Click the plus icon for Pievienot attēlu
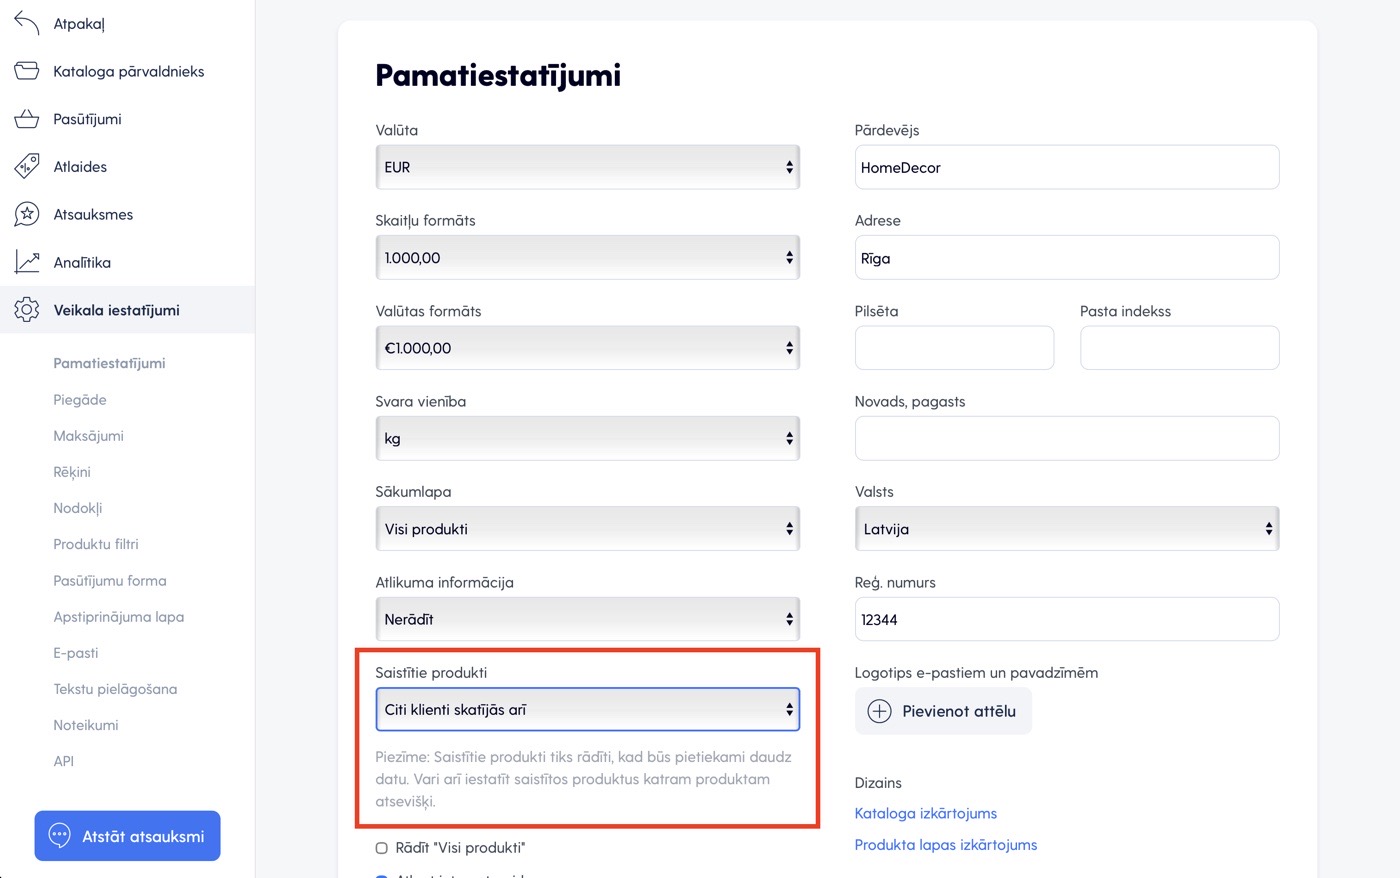 click(879, 711)
